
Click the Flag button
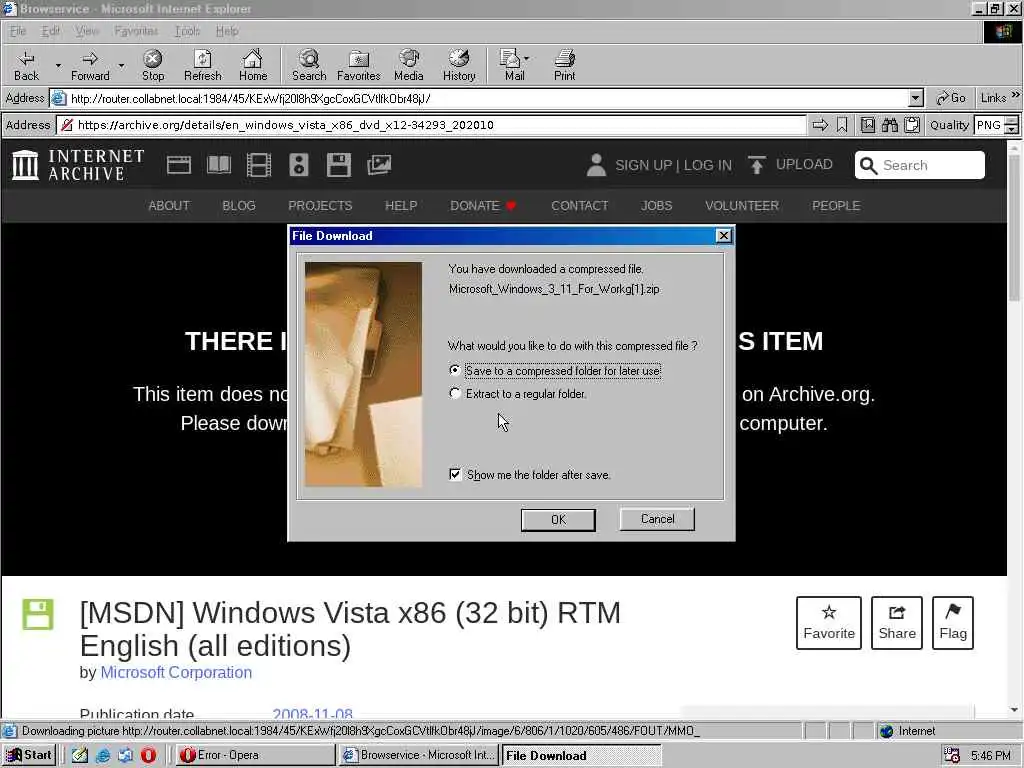coord(953,622)
